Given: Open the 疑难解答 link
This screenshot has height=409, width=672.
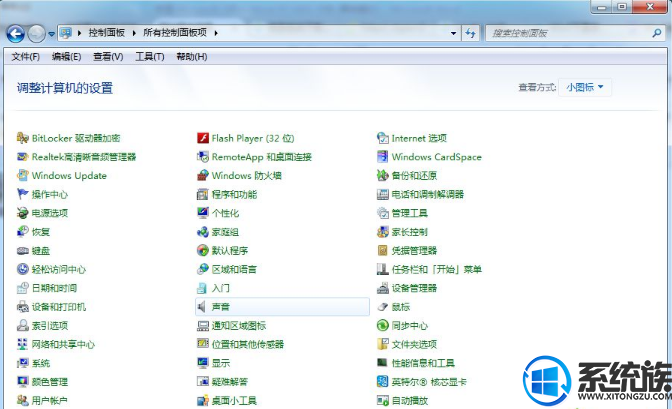Looking at the screenshot, I should 230,382.
